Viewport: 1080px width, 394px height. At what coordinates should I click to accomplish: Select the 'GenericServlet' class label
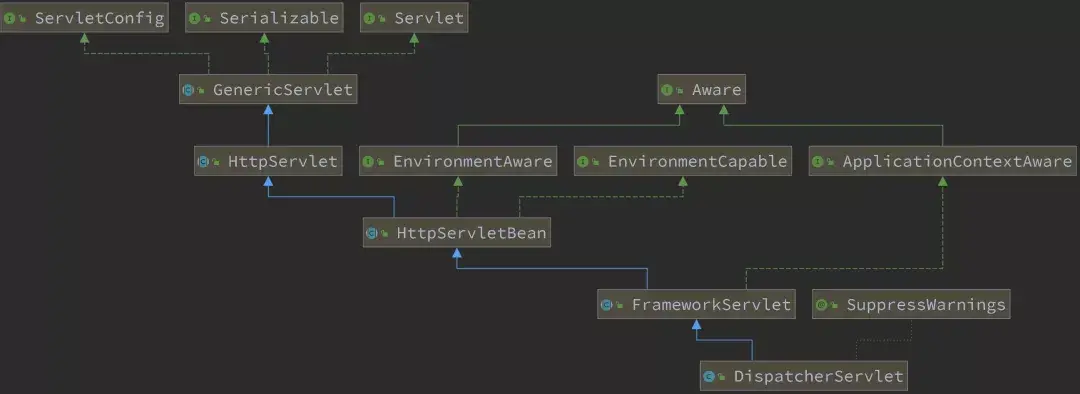tap(283, 90)
